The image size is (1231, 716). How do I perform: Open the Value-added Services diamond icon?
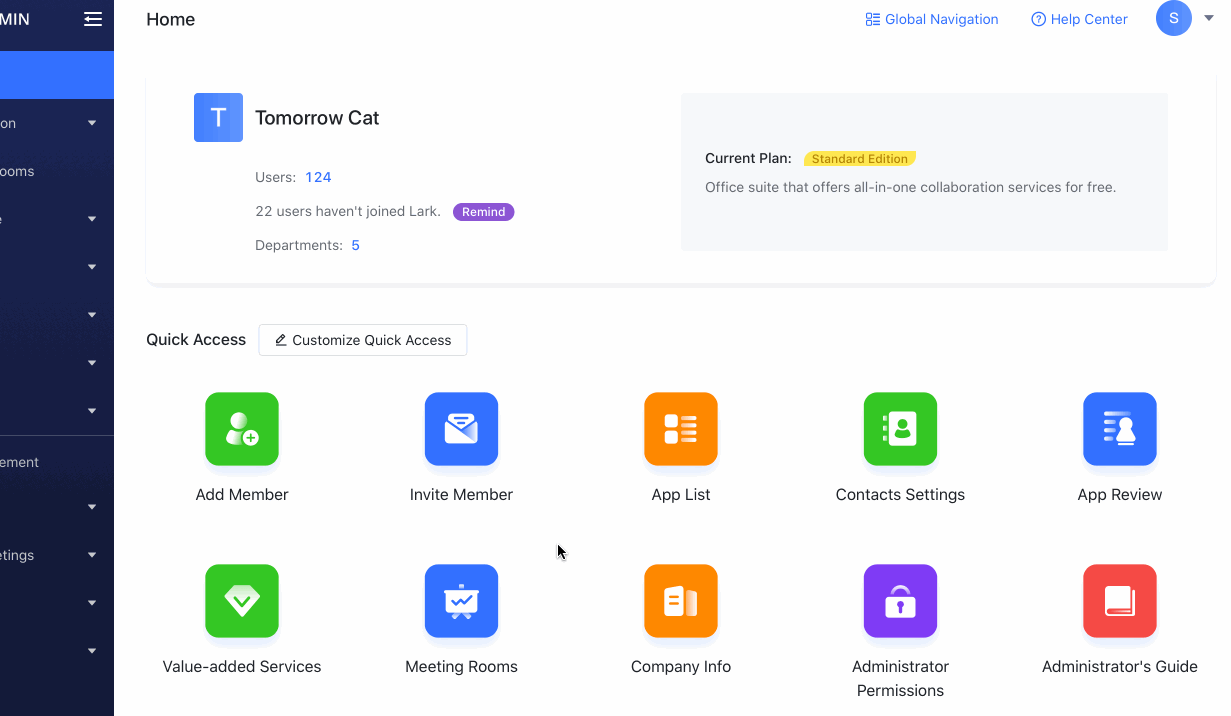click(242, 601)
